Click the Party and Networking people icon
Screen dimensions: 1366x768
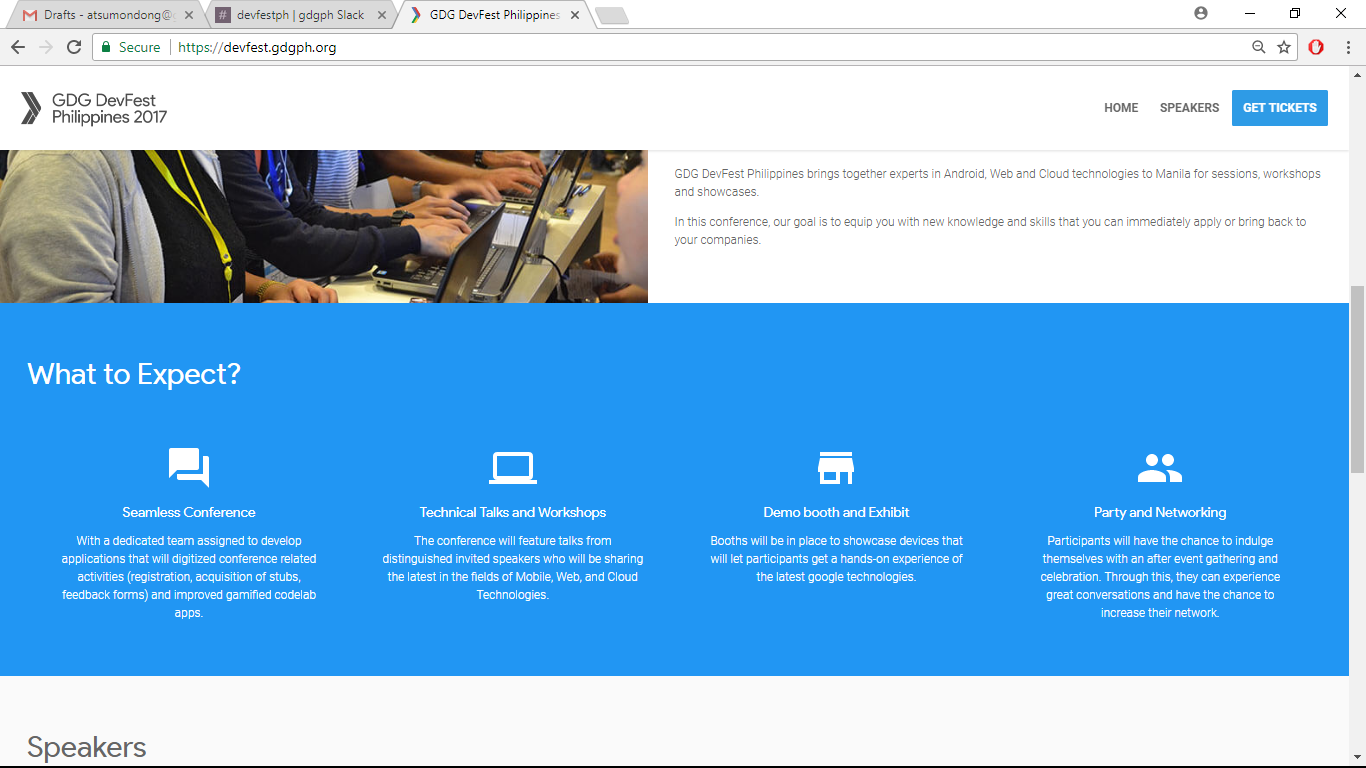1160,467
